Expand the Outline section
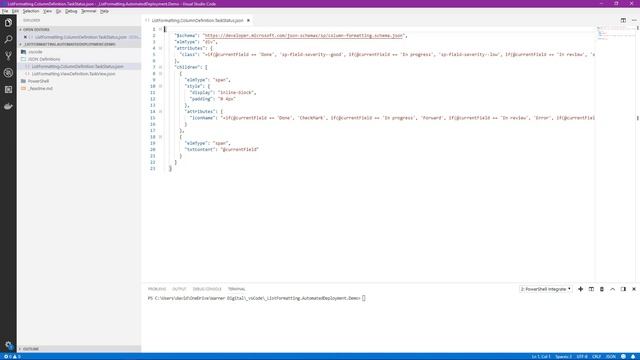 click(79, 349)
